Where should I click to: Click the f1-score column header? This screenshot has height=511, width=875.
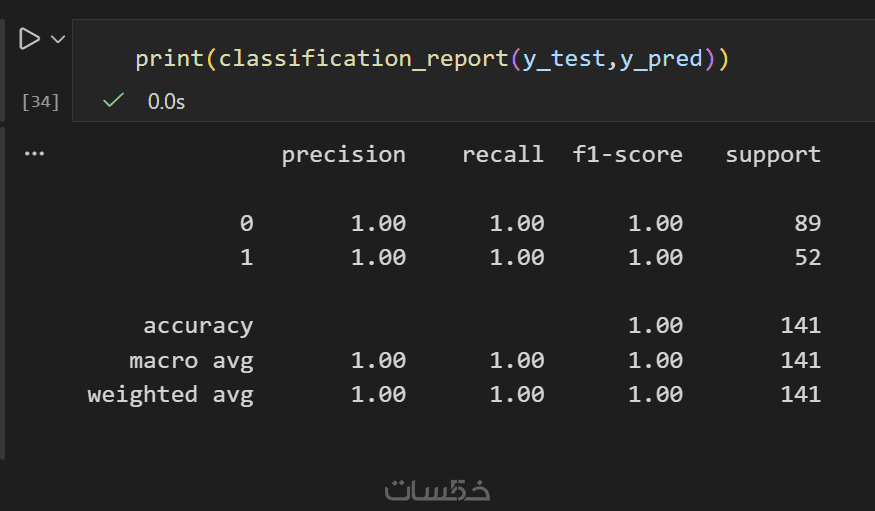627,154
